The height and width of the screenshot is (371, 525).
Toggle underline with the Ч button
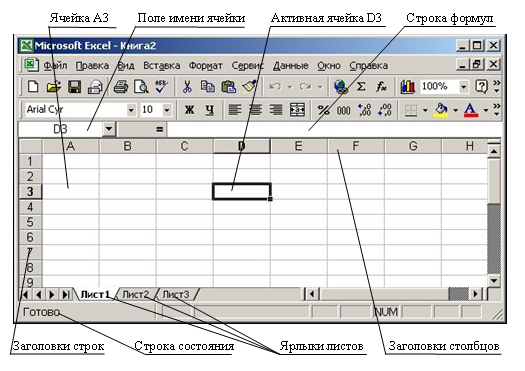pos(210,109)
